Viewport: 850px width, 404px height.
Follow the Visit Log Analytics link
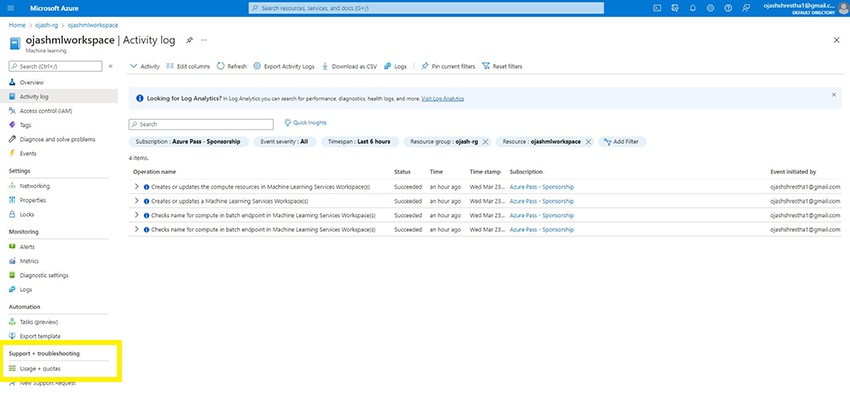(x=442, y=99)
